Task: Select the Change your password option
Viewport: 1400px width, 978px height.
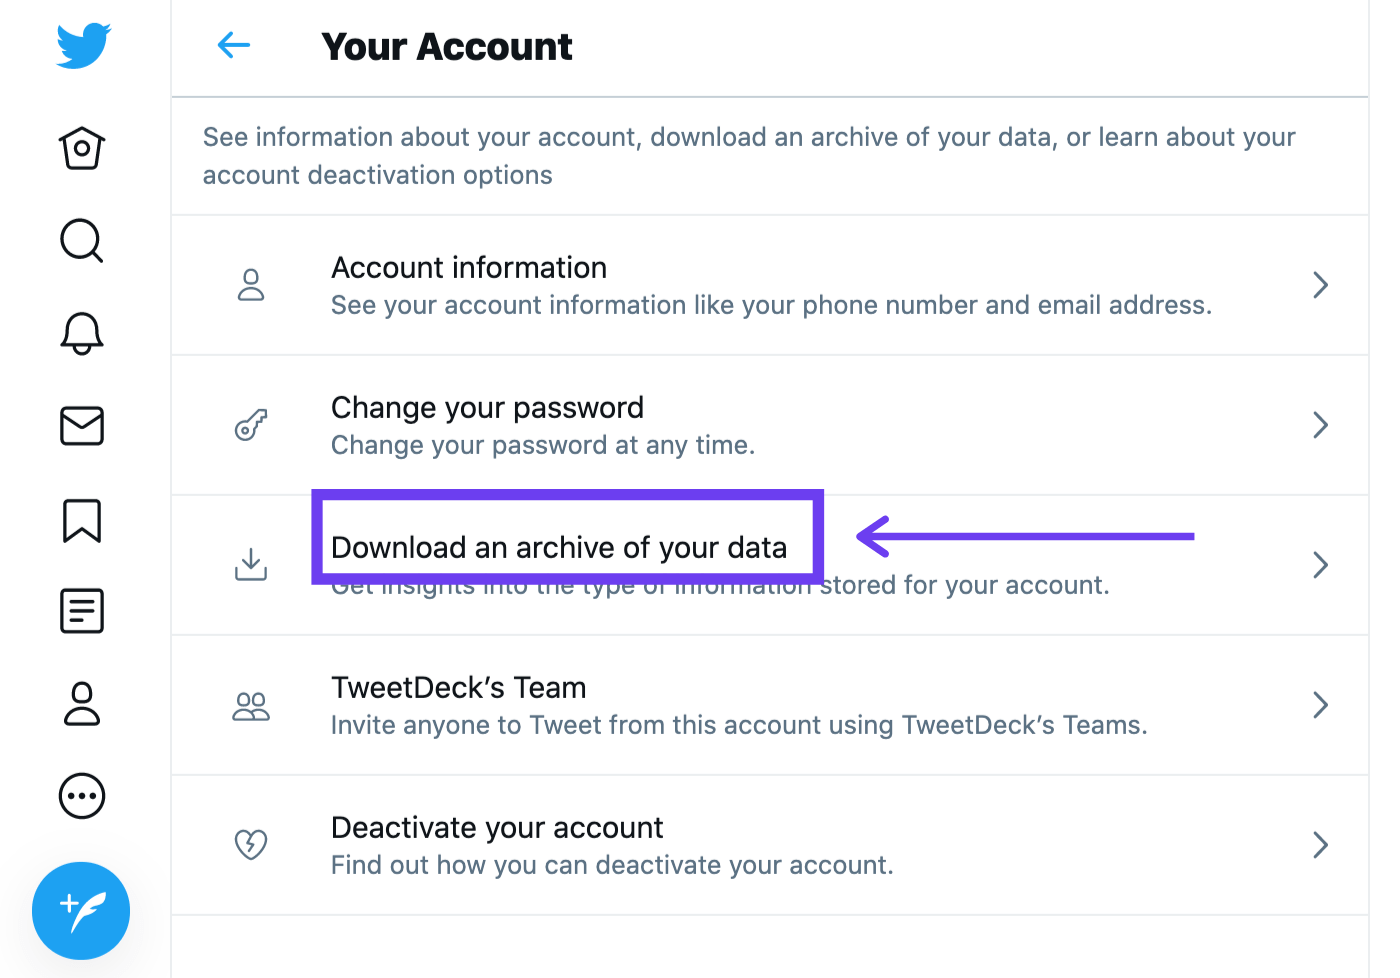Action: pyautogui.click(x=487, y=407)
